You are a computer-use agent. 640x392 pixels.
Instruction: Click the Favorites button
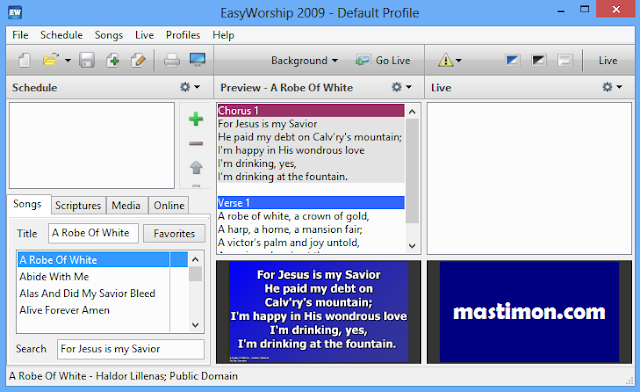click(174, 234)
